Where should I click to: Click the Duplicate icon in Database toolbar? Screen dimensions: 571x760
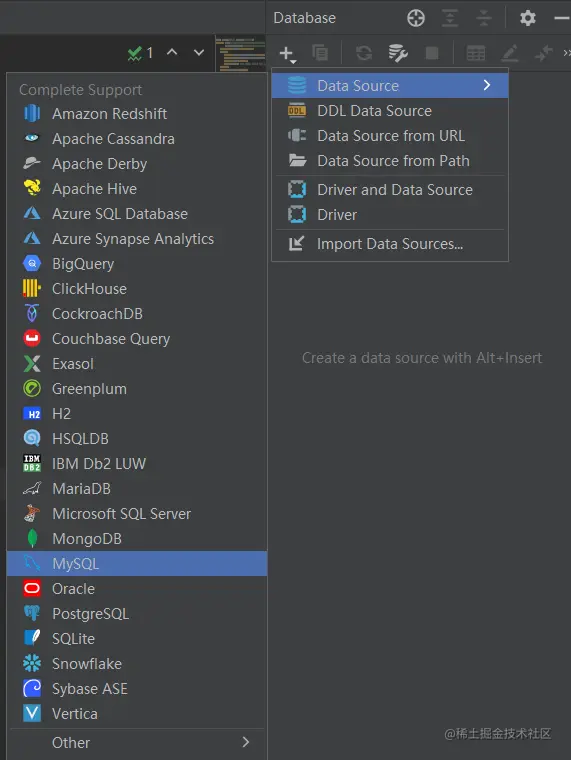(320, 53)
